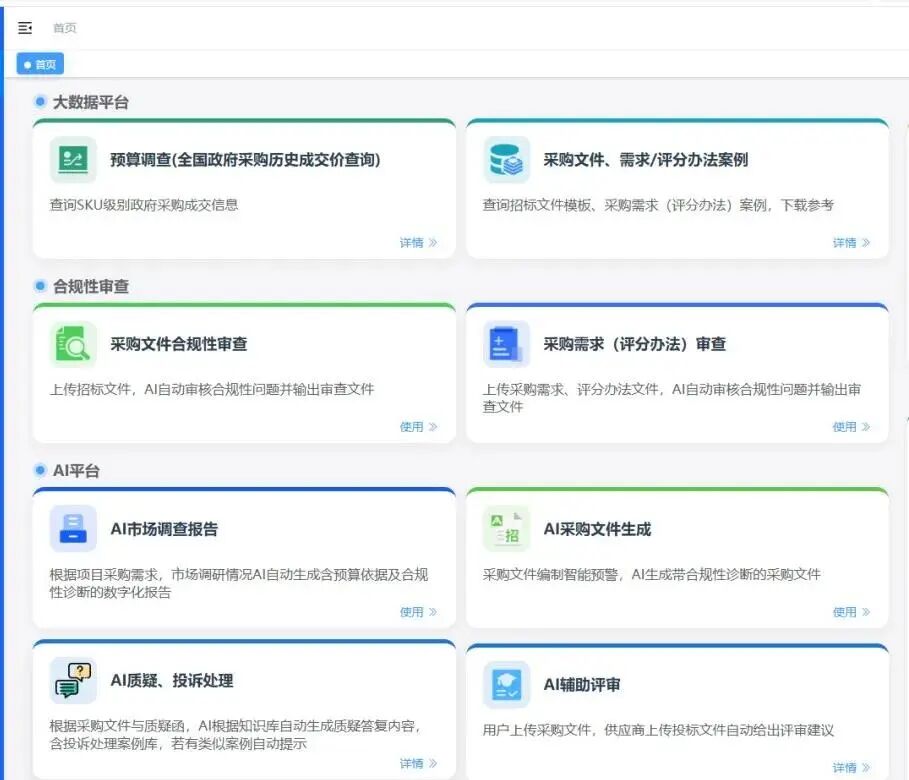Click the 预算调查 chart icon
This screenshot has width=909, height=780.
[x=71, y=160]
